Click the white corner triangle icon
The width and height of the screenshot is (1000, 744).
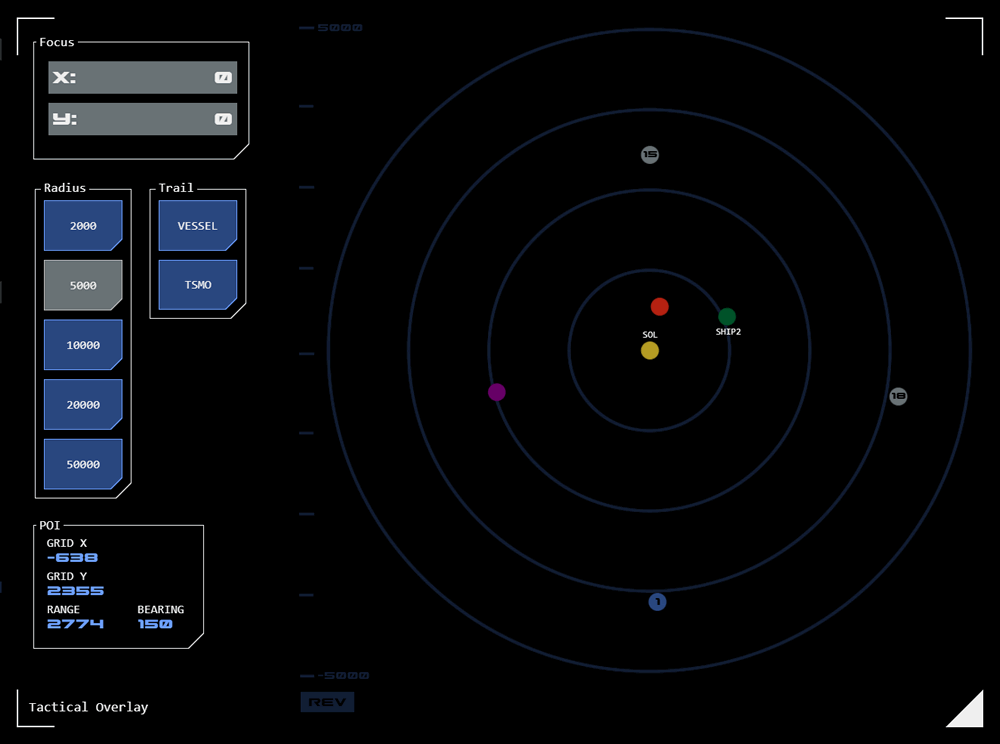coord(965,709)
